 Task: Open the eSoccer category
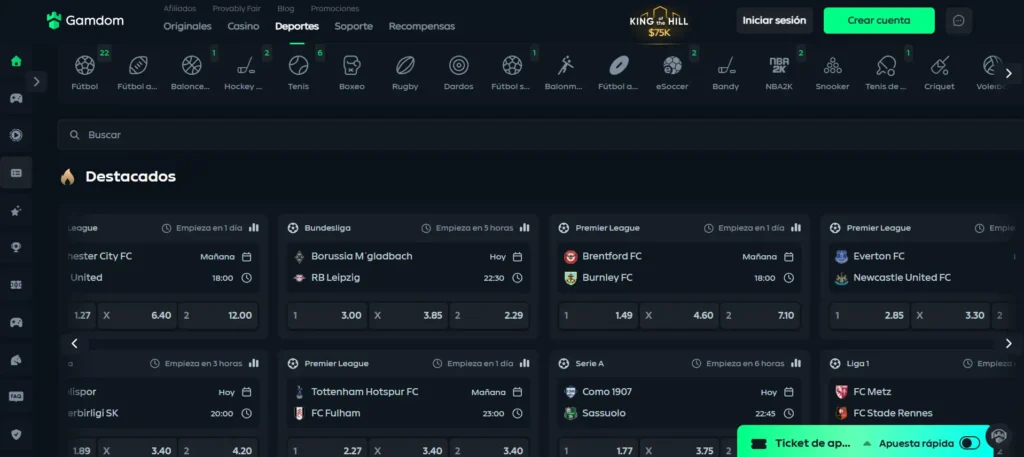(x=672, y=72)
